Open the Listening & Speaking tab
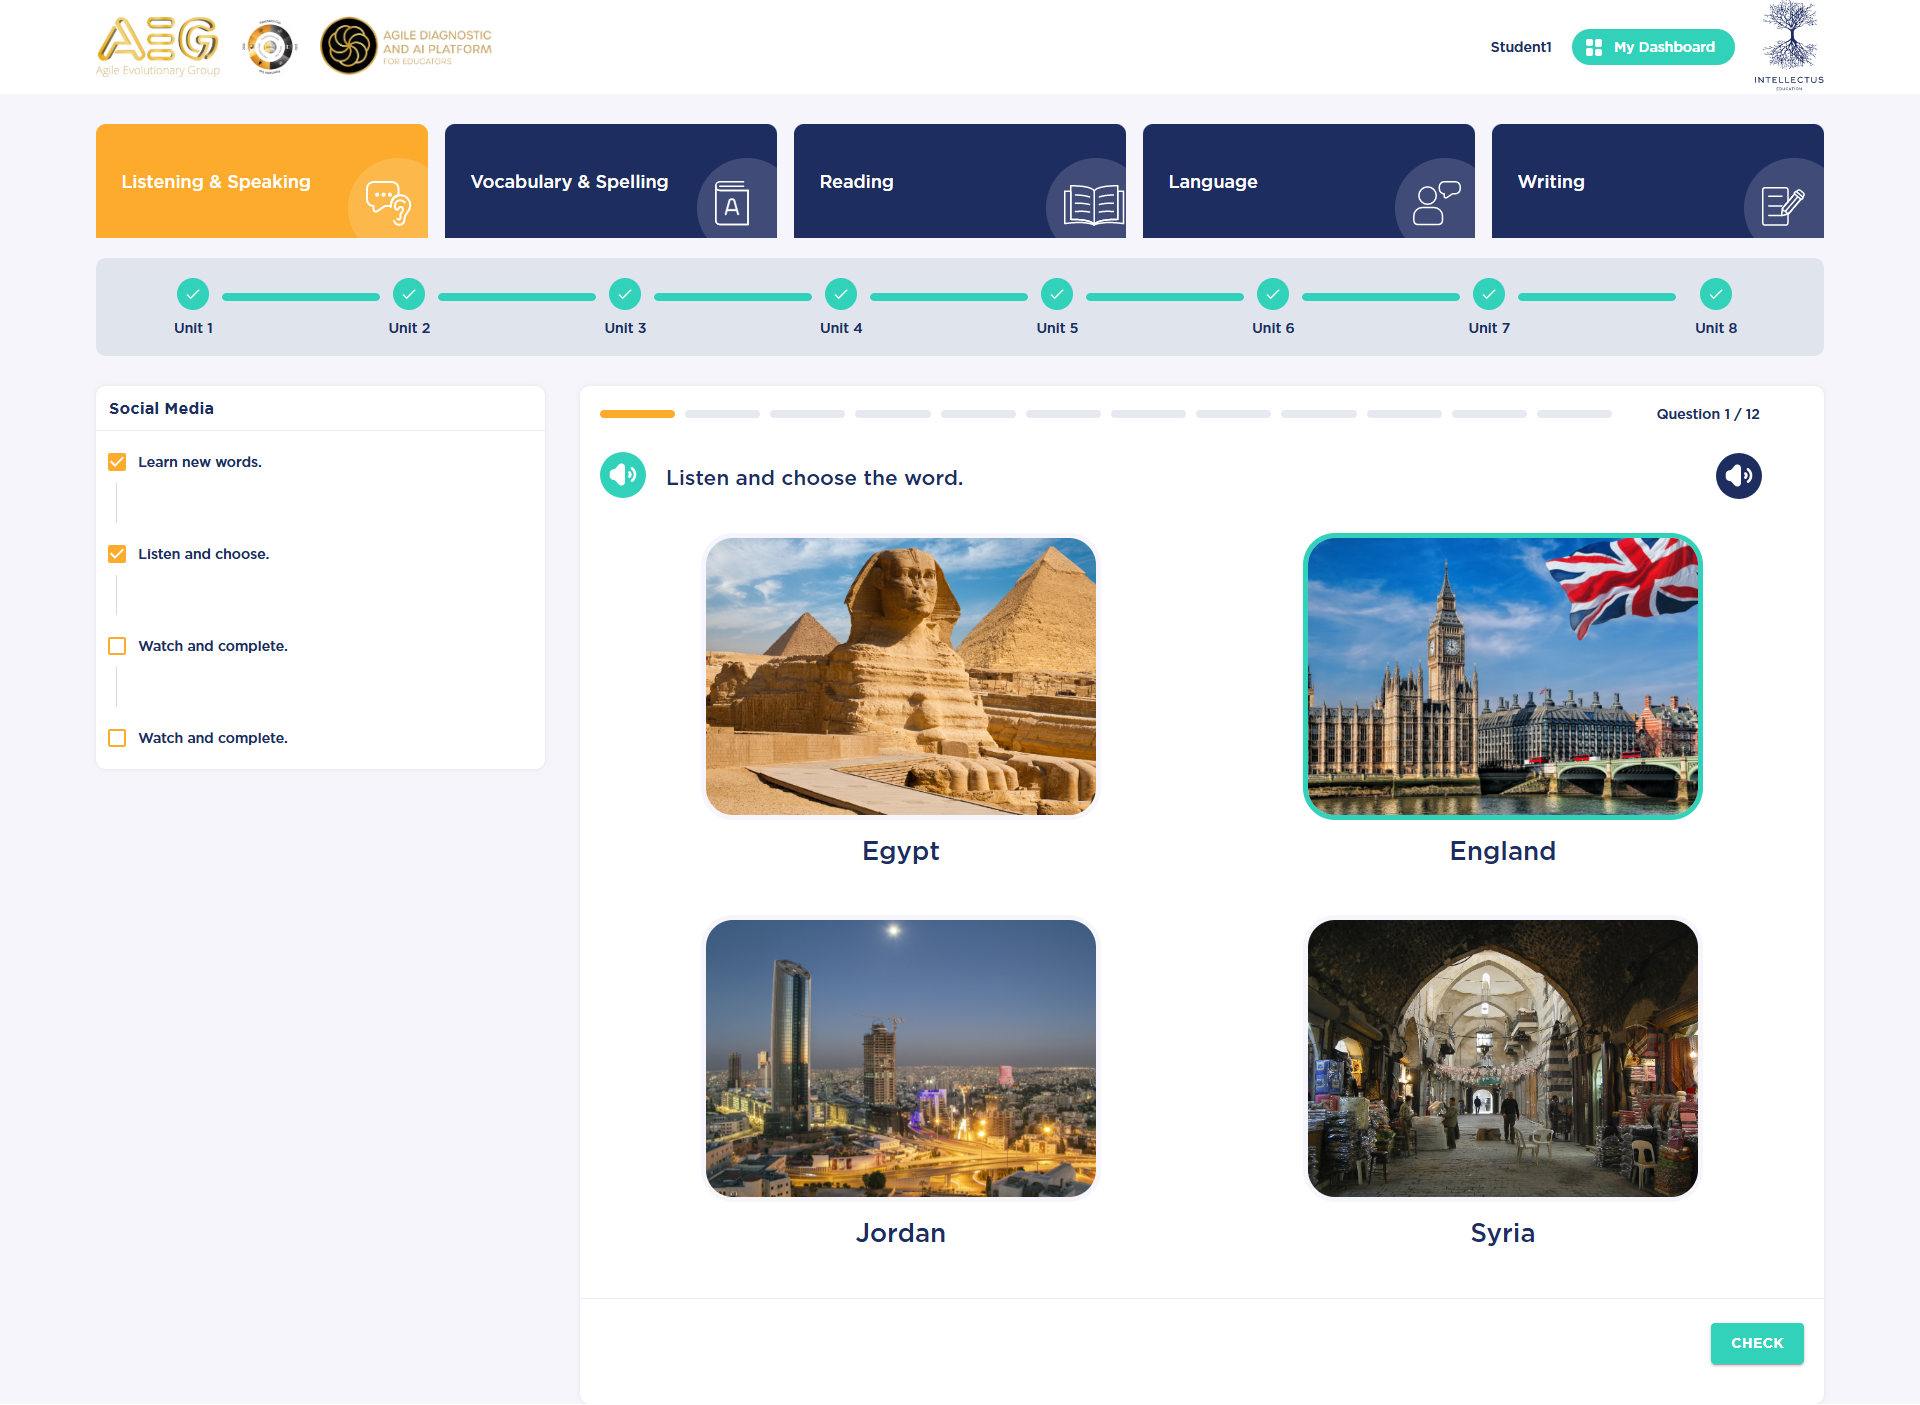 pos(262,181)
